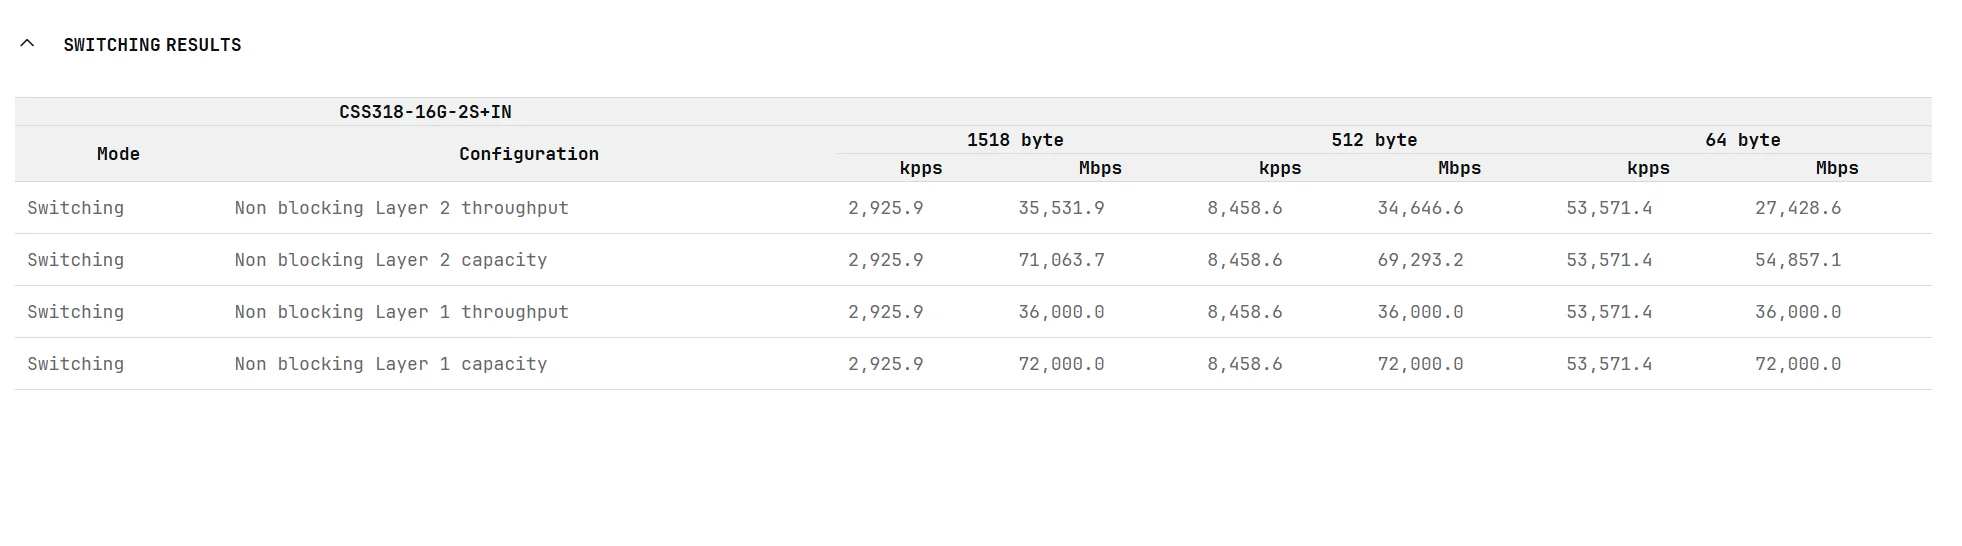
Task: Select the Non blocking Layer 1 throughput row
Action: click(401, 312)
